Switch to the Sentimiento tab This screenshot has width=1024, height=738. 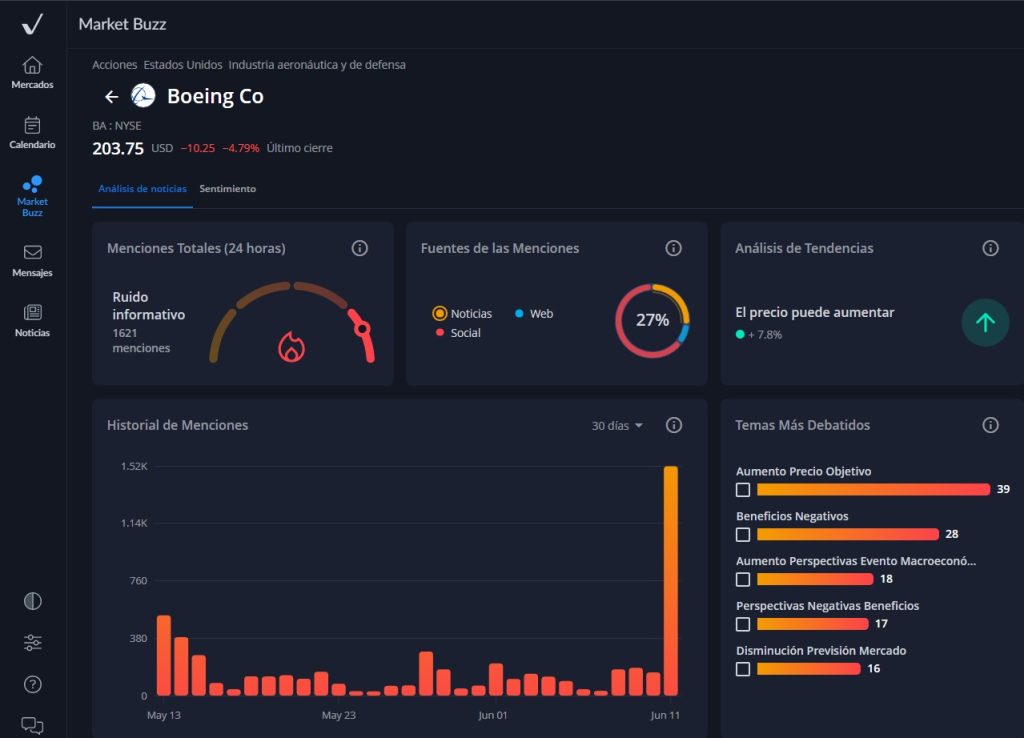228,189
